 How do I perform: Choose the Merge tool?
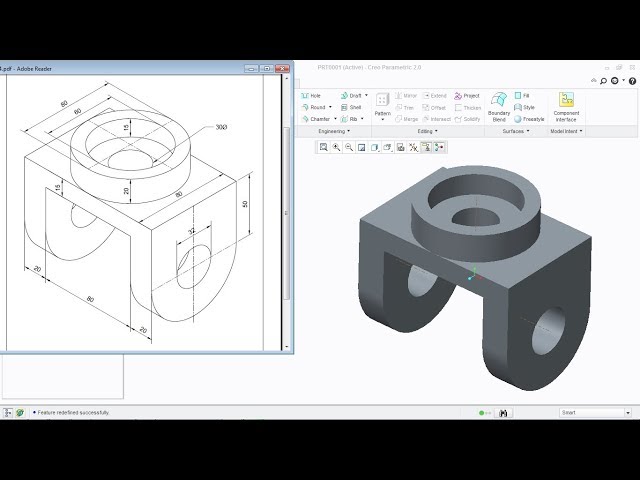pos(407,119)
